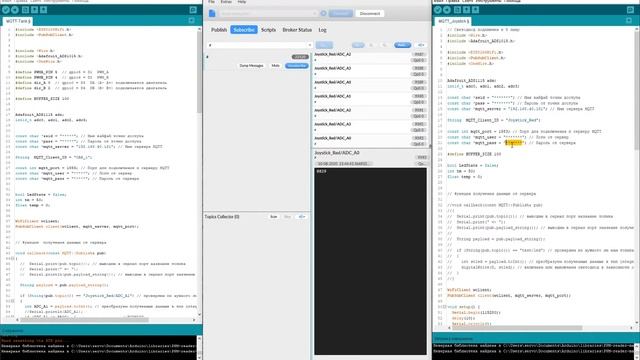Switch to the Publish tab
Viewport: 640px width, 360px height.
pyautogui.click(x=219, y=30)
